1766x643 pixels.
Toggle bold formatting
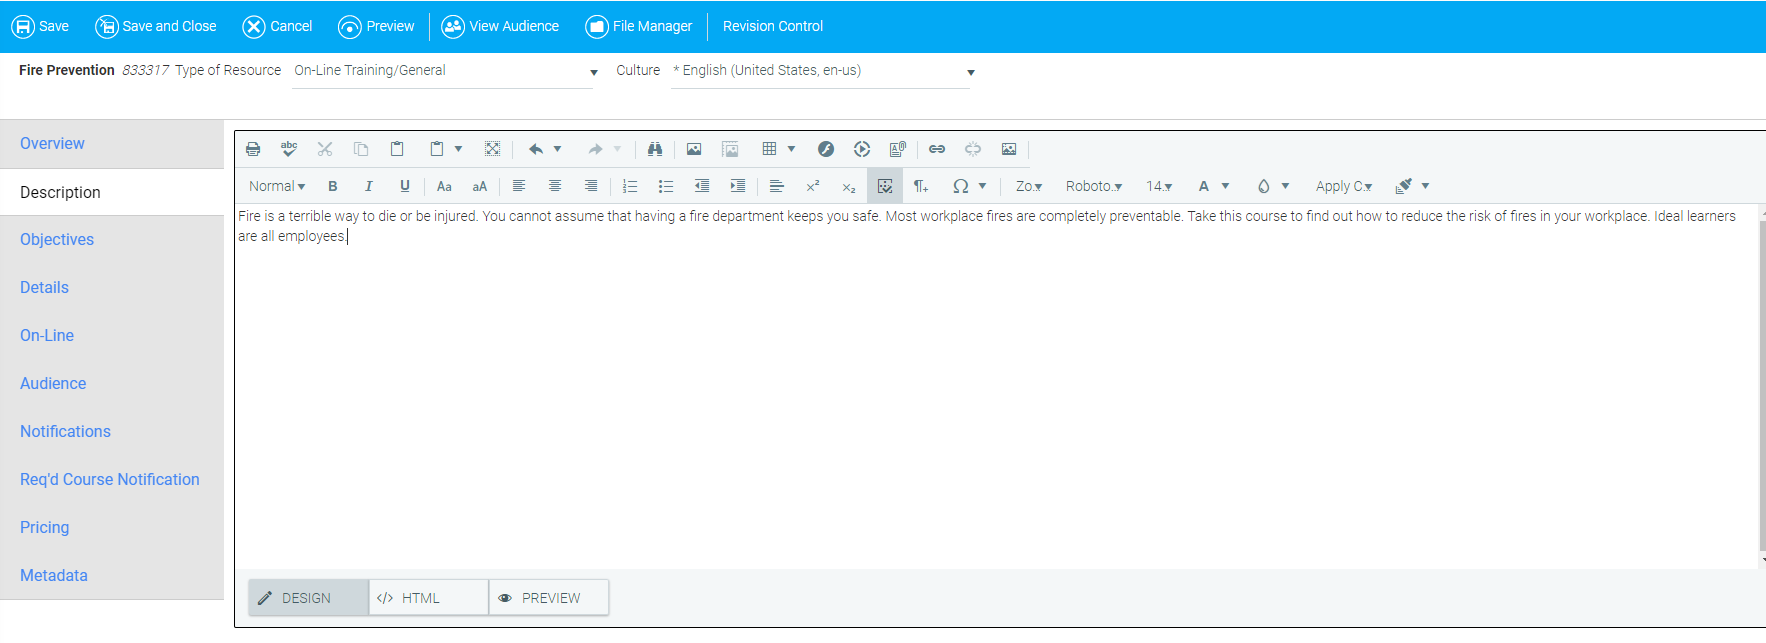click(x=333, y=186)
